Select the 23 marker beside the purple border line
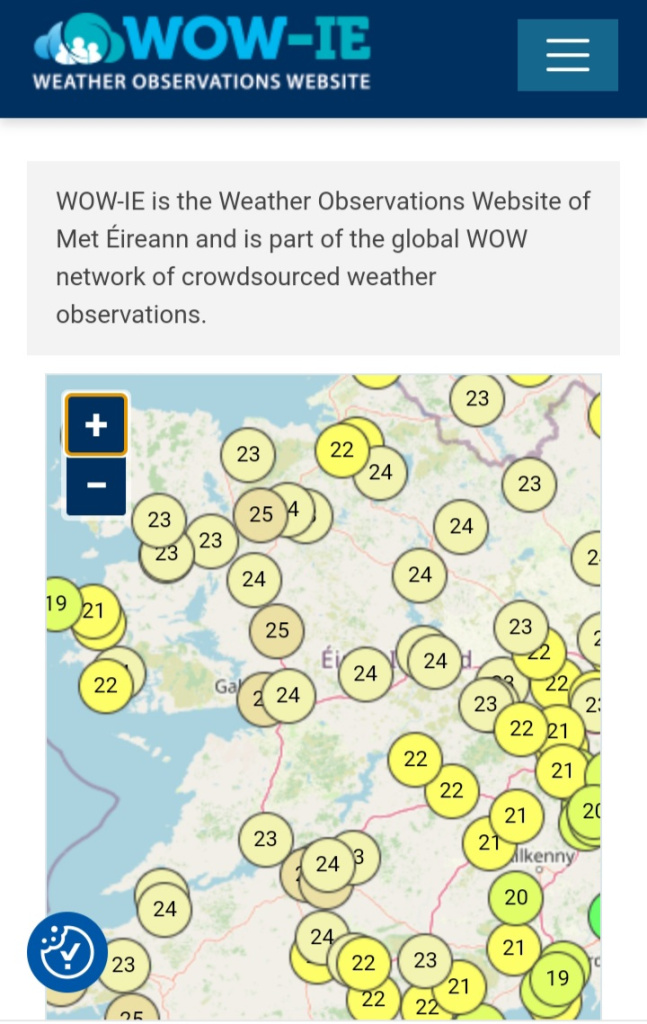Image resolution: width=647 pixels, height=1024 pixels. 529,484
